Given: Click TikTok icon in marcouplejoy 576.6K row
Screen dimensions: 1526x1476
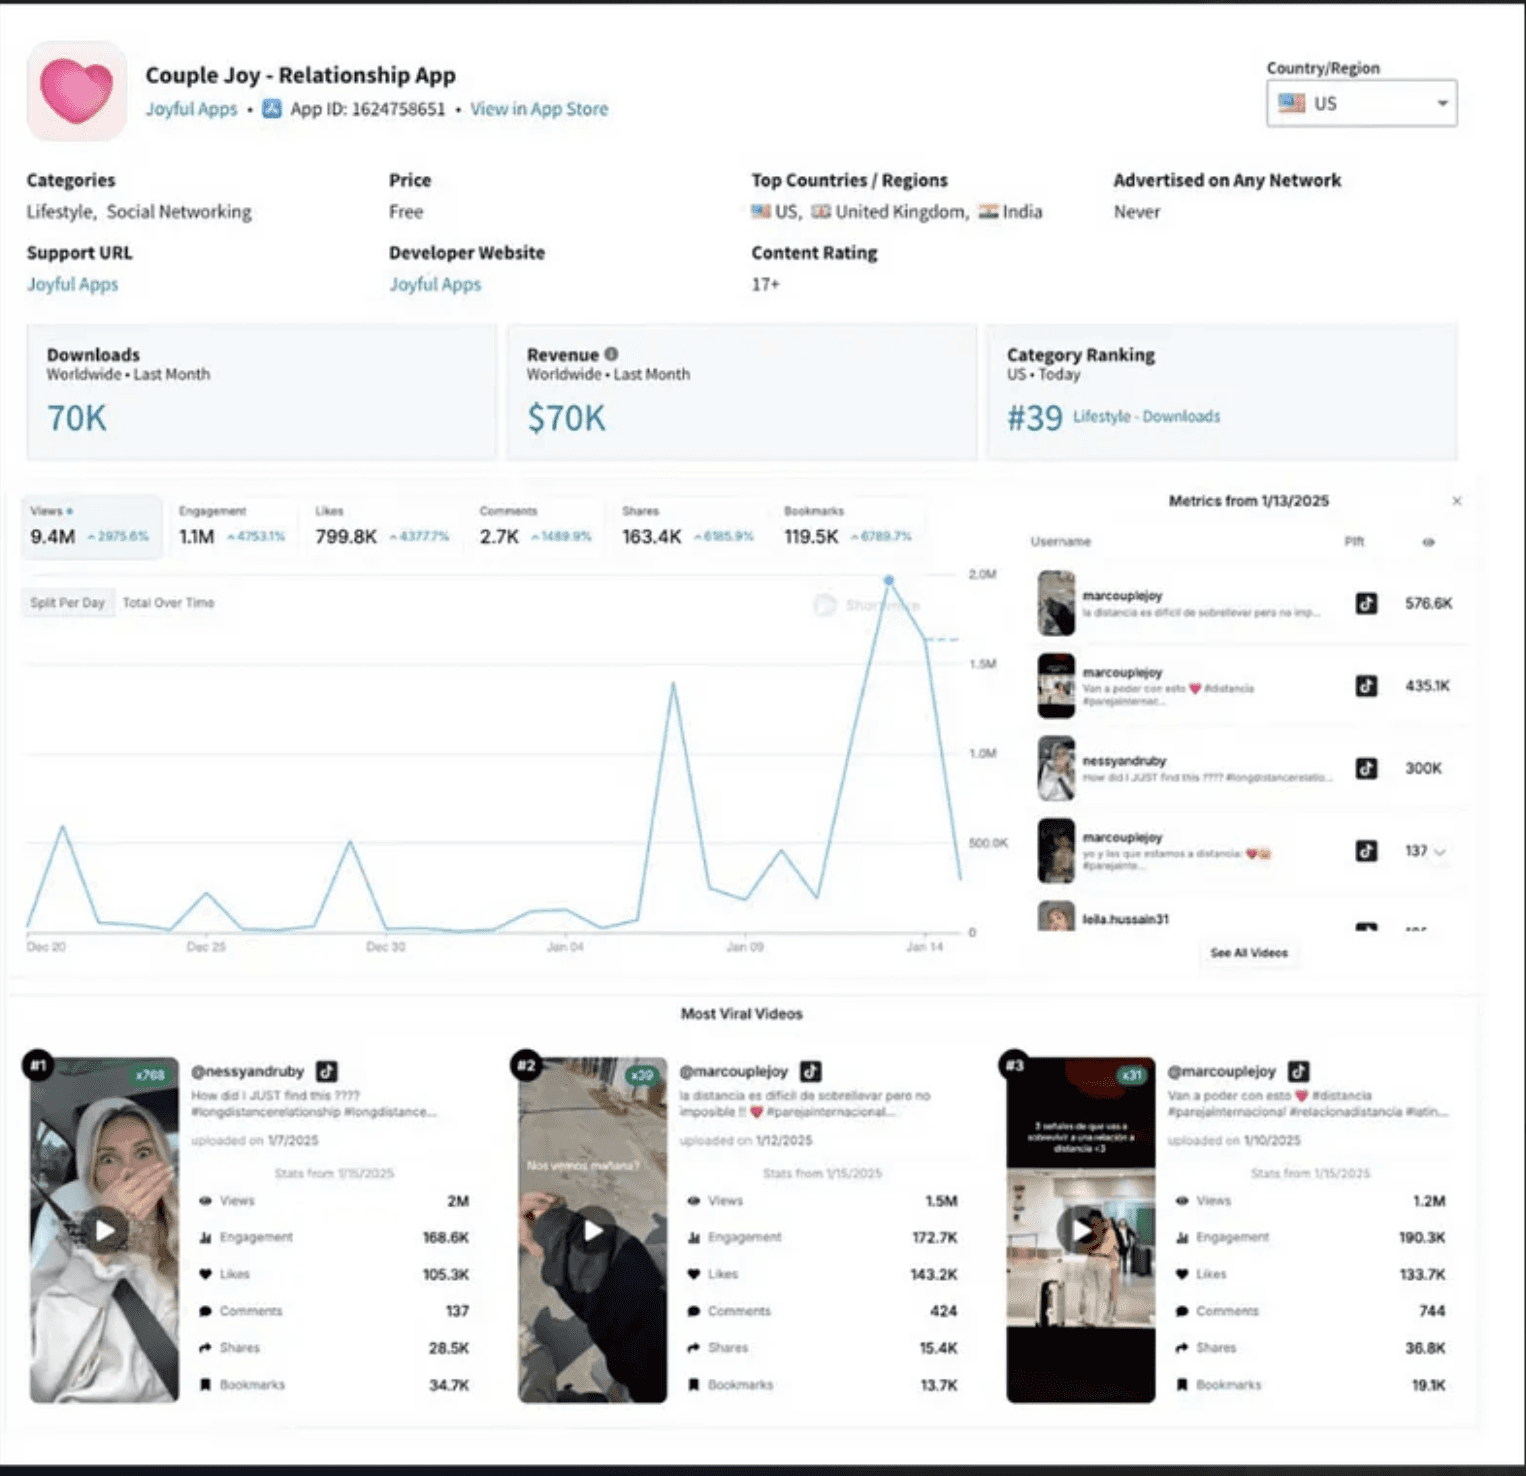Looking at the screenshot, I should (x=1366, y=603).
